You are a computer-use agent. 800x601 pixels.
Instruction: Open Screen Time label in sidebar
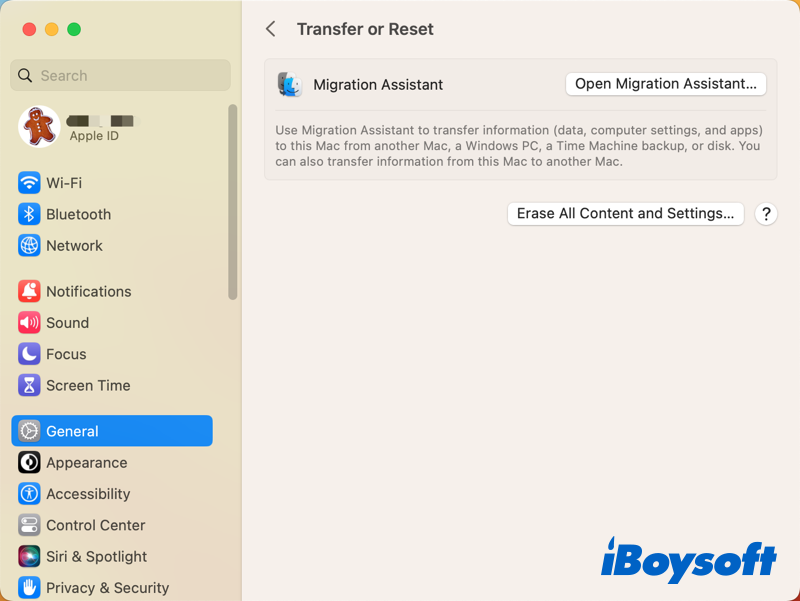(x=88, y=385)
